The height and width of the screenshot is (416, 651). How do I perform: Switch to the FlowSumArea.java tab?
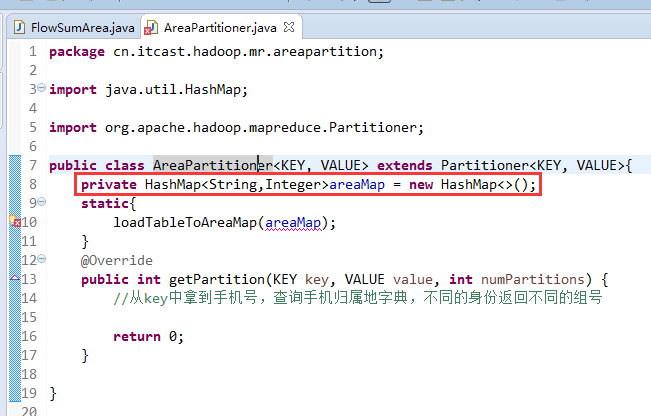click(74, 27)
